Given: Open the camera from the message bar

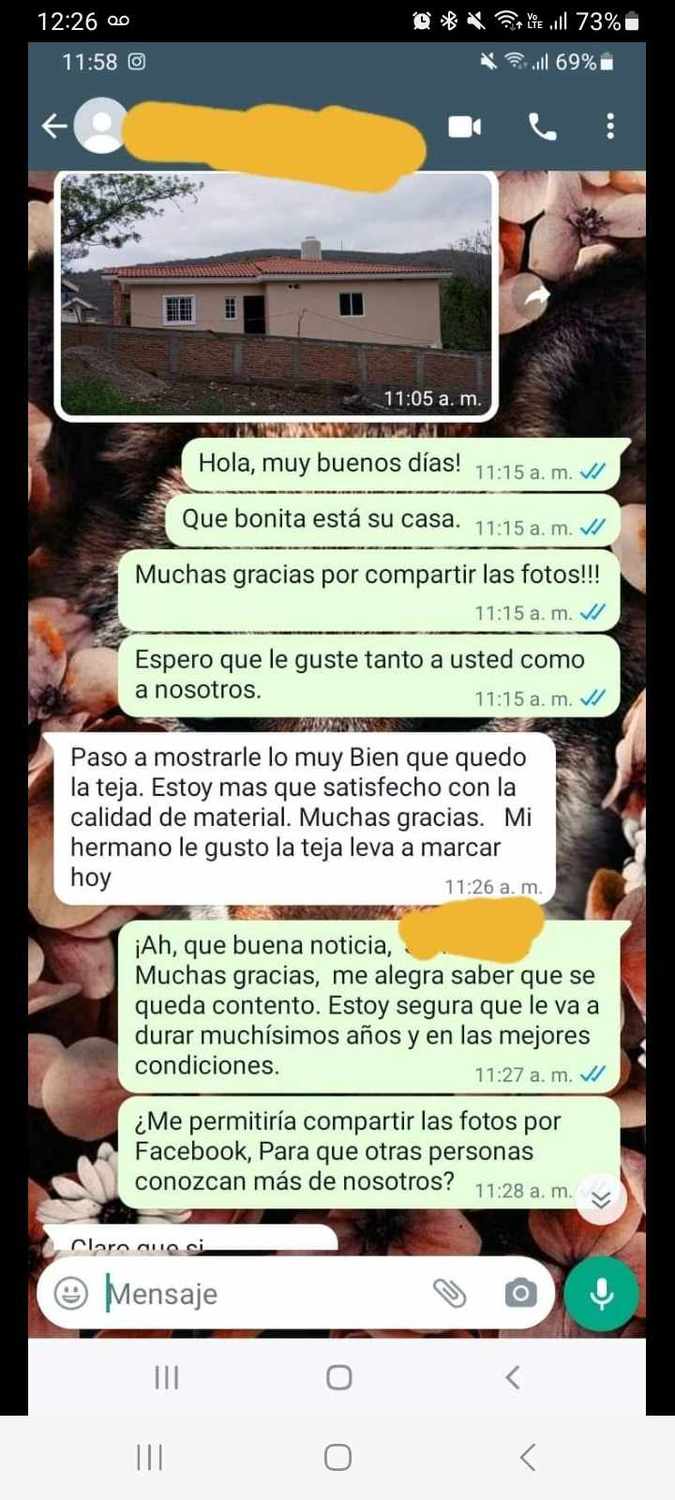Looking at the screenshot, I should 520,1294.
